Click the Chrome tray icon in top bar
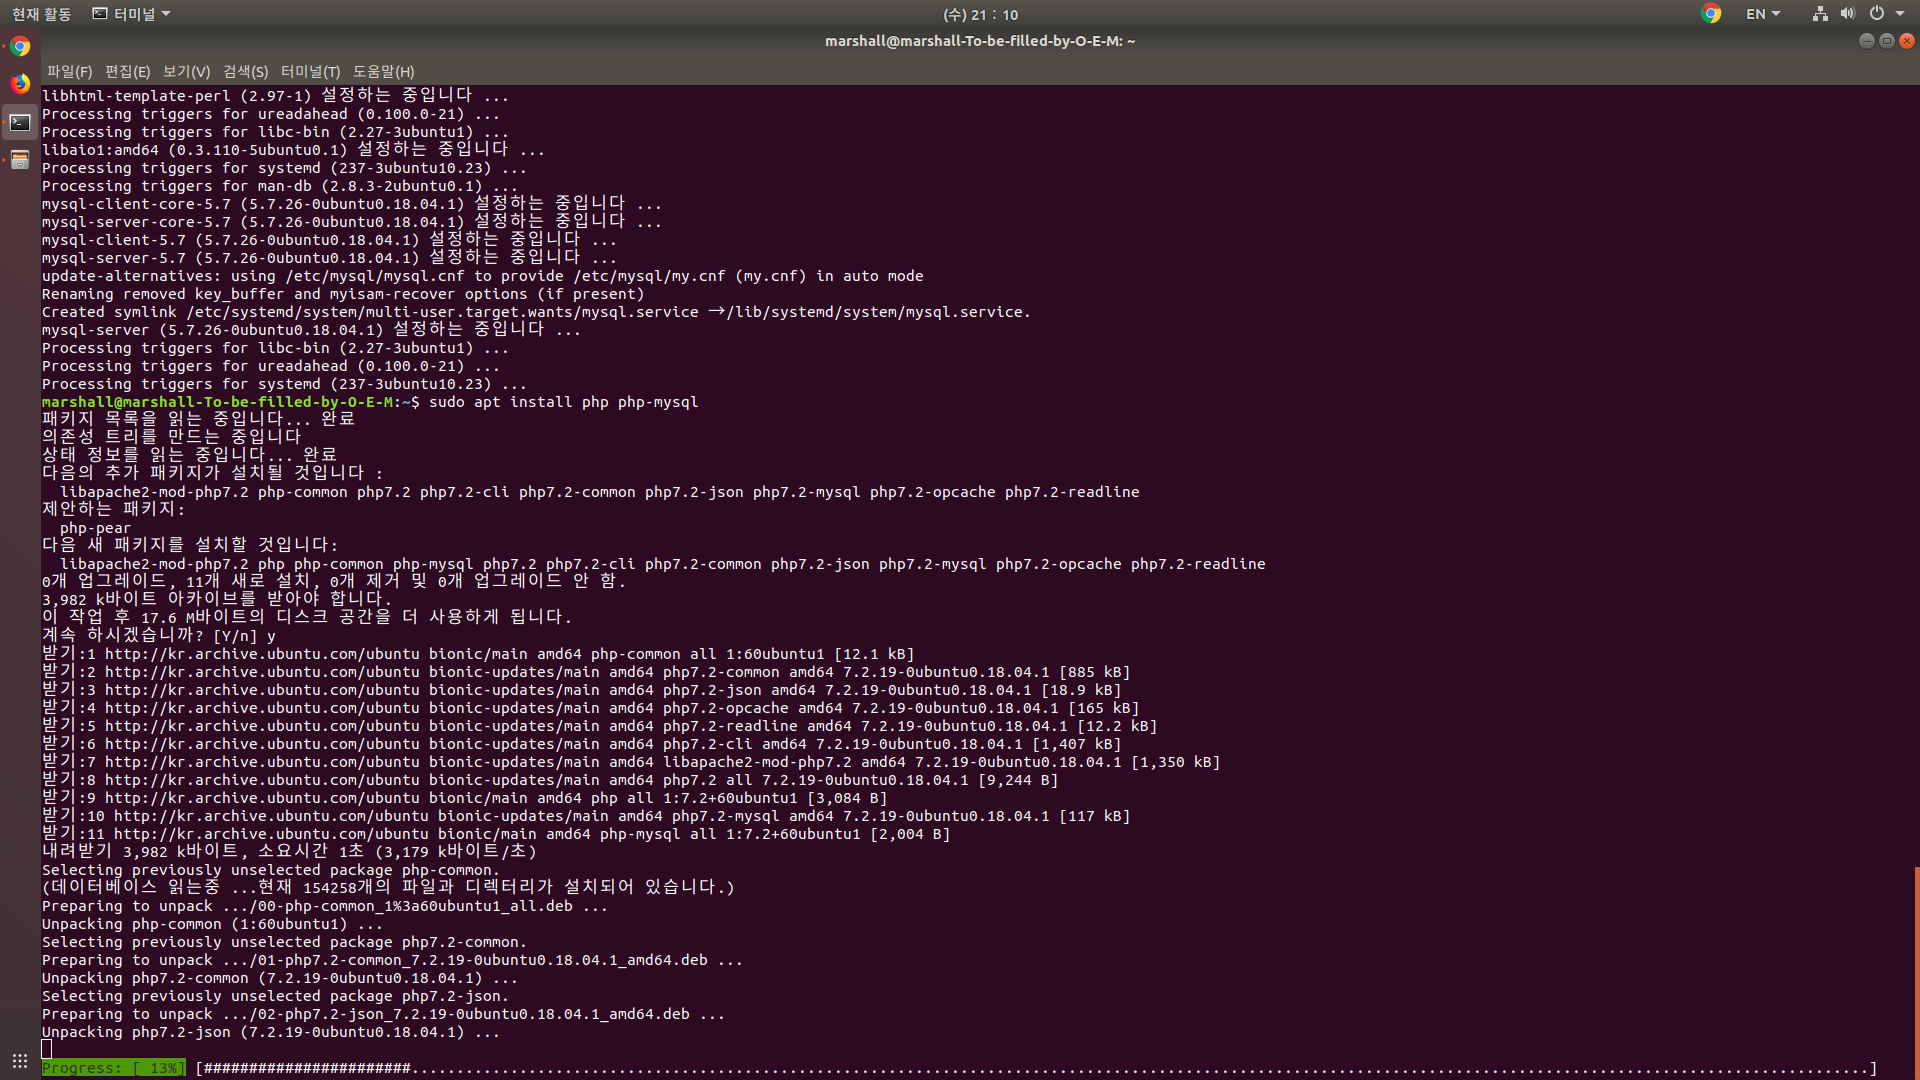 coord(1711,14)
